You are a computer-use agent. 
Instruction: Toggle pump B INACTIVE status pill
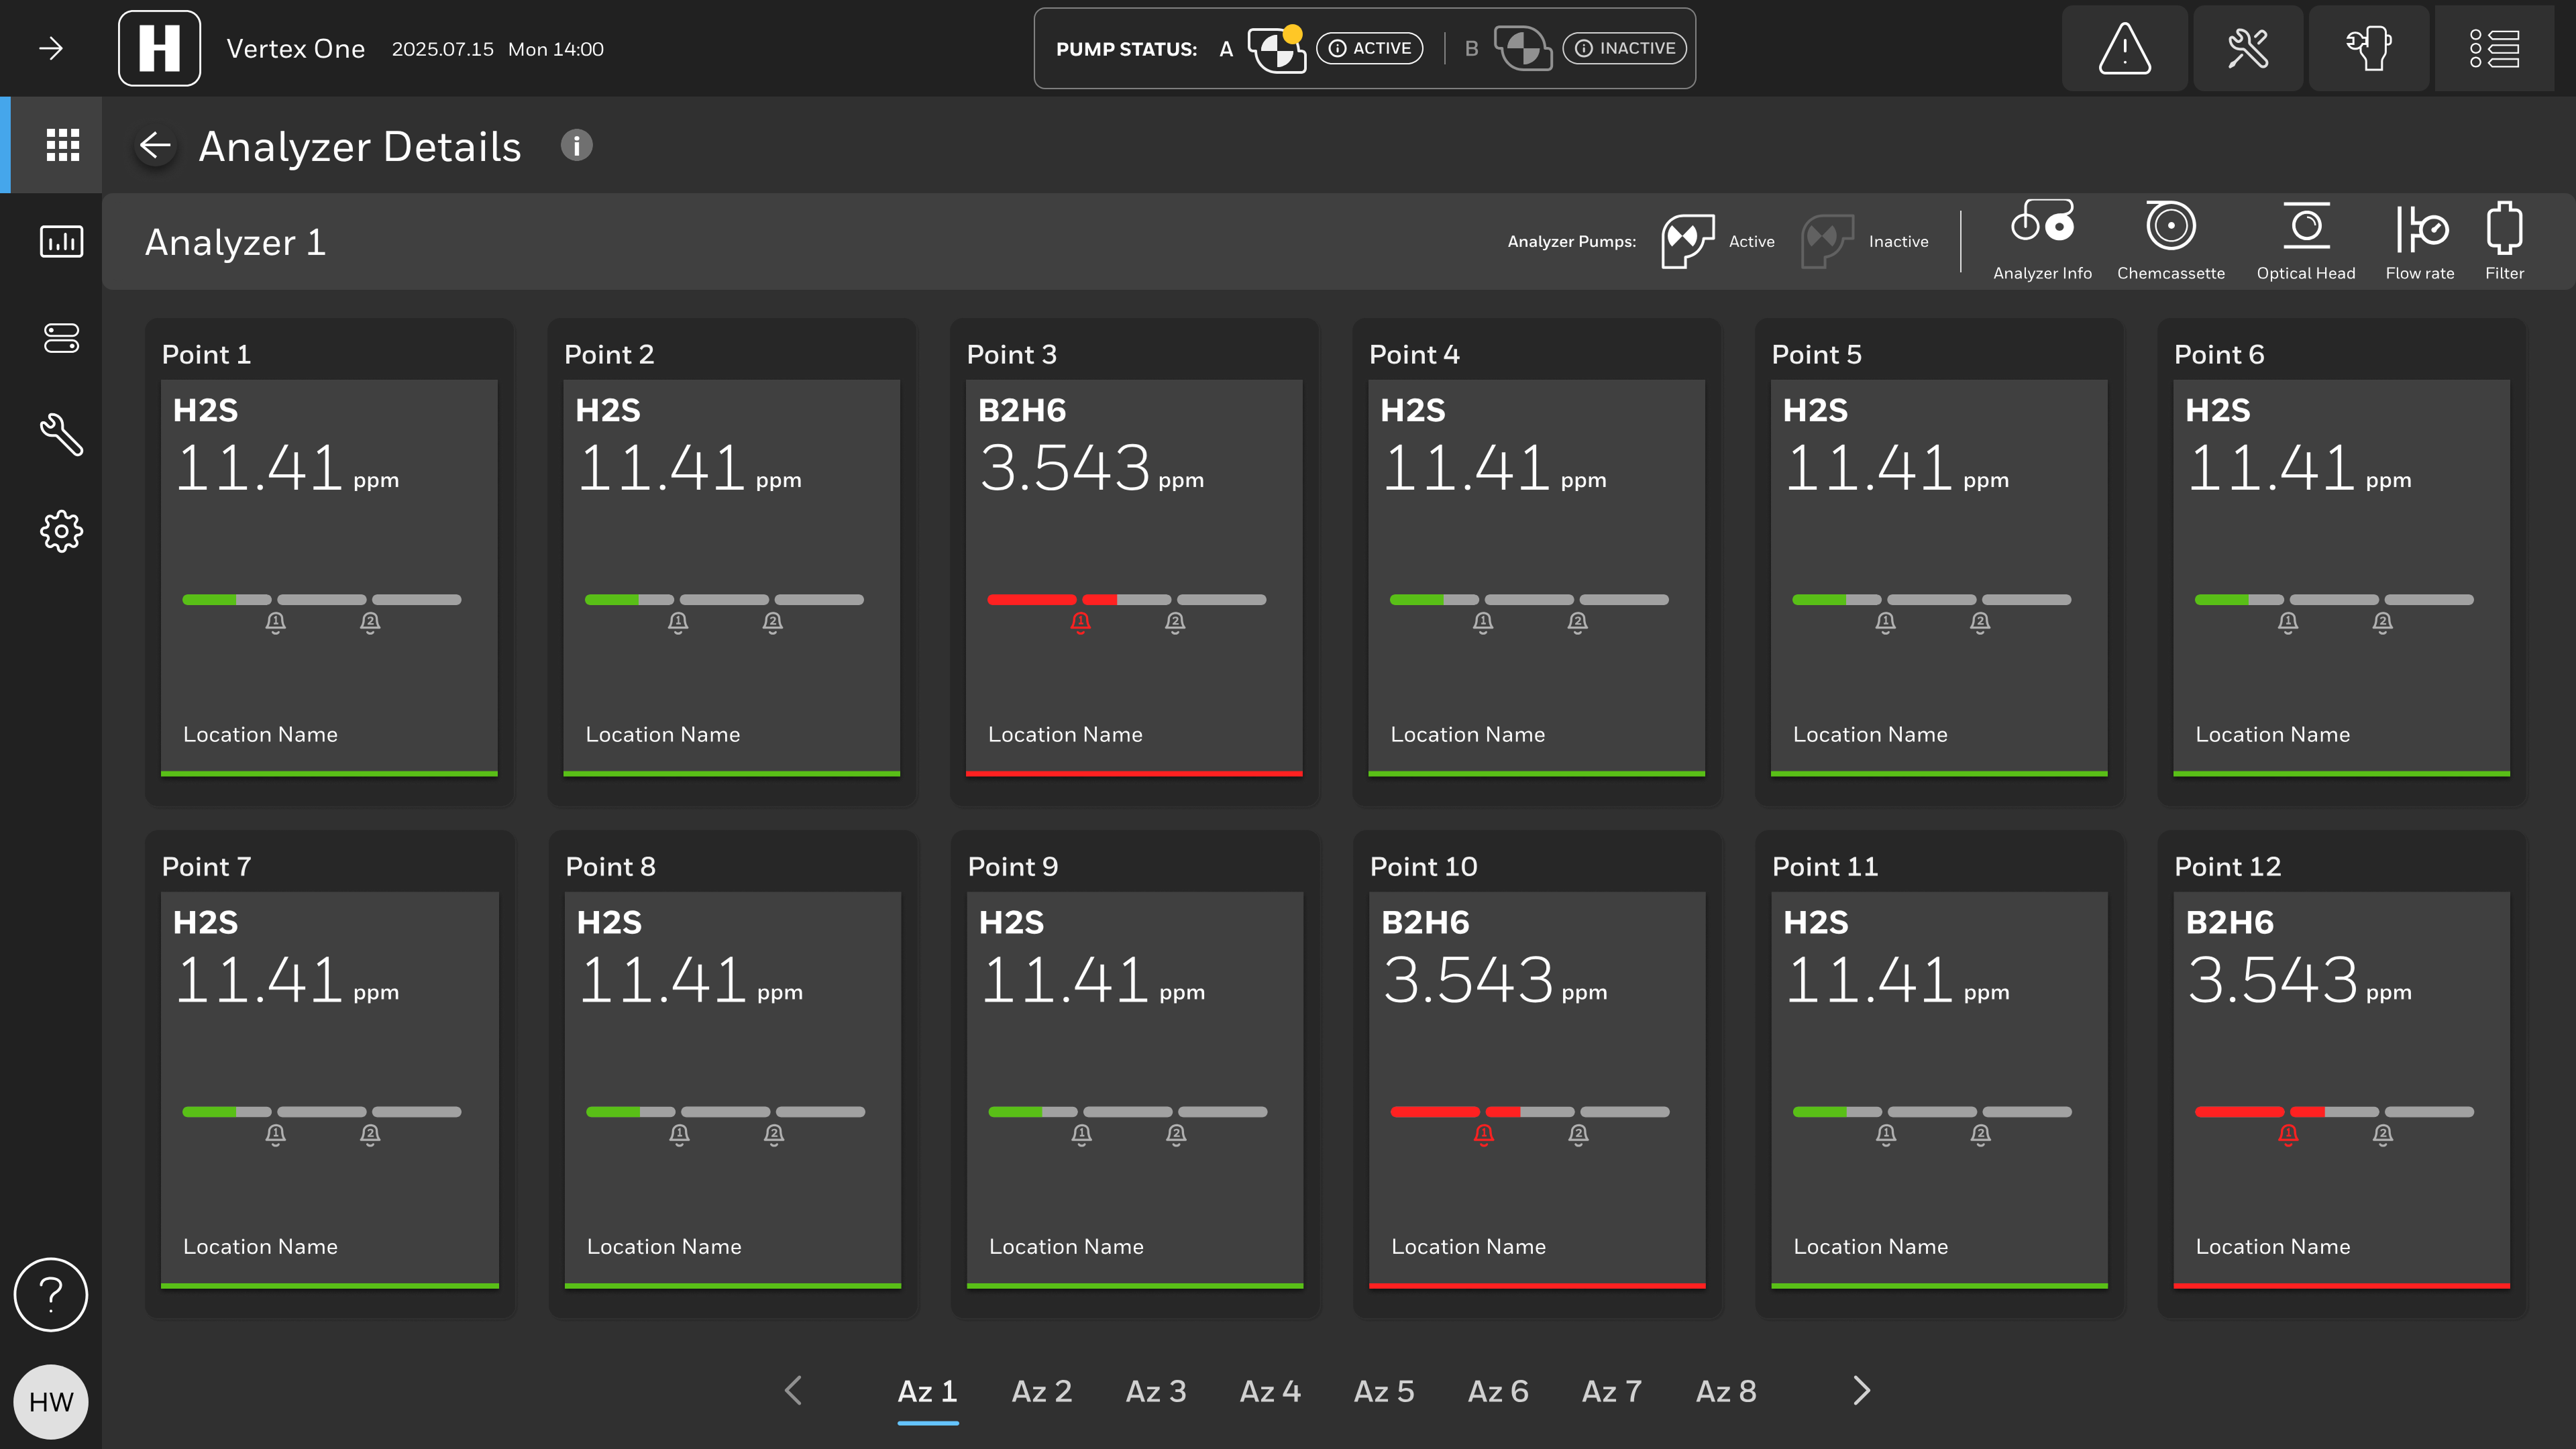click(1624, 48)
